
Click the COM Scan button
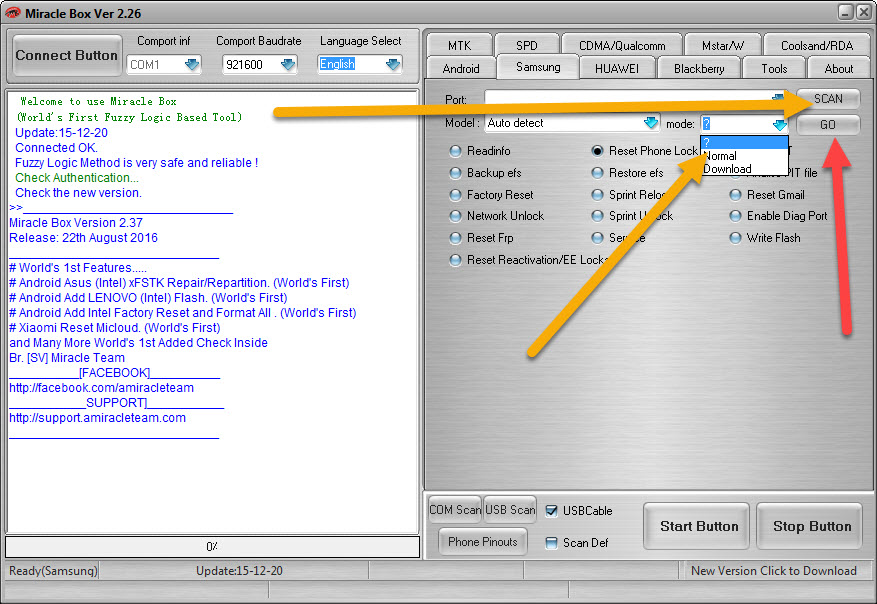455,509
